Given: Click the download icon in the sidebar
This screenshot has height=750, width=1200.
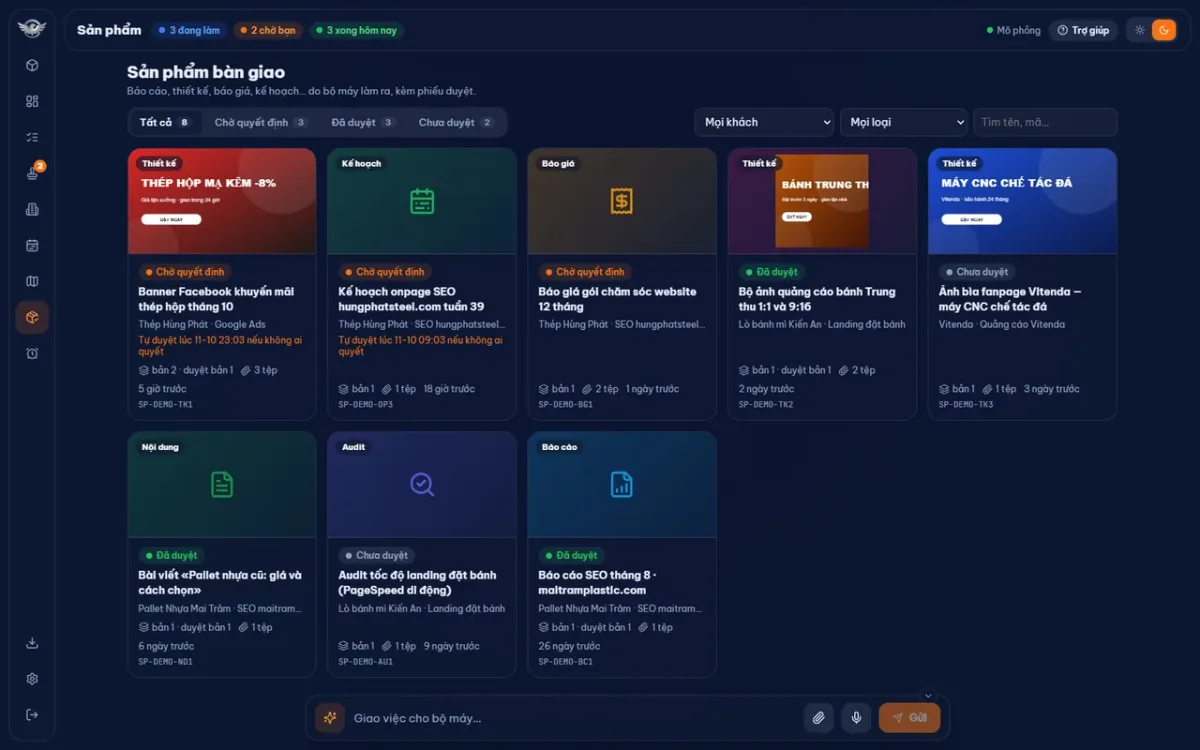Looking at the screenshot, I should (32, 643).
